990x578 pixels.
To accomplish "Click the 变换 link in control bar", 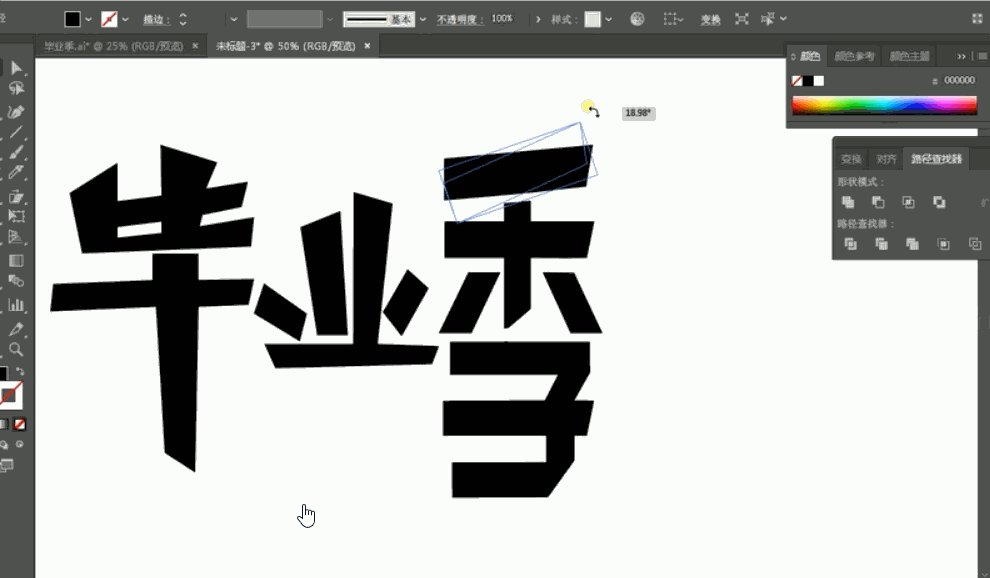I will [x=710, y=20].
